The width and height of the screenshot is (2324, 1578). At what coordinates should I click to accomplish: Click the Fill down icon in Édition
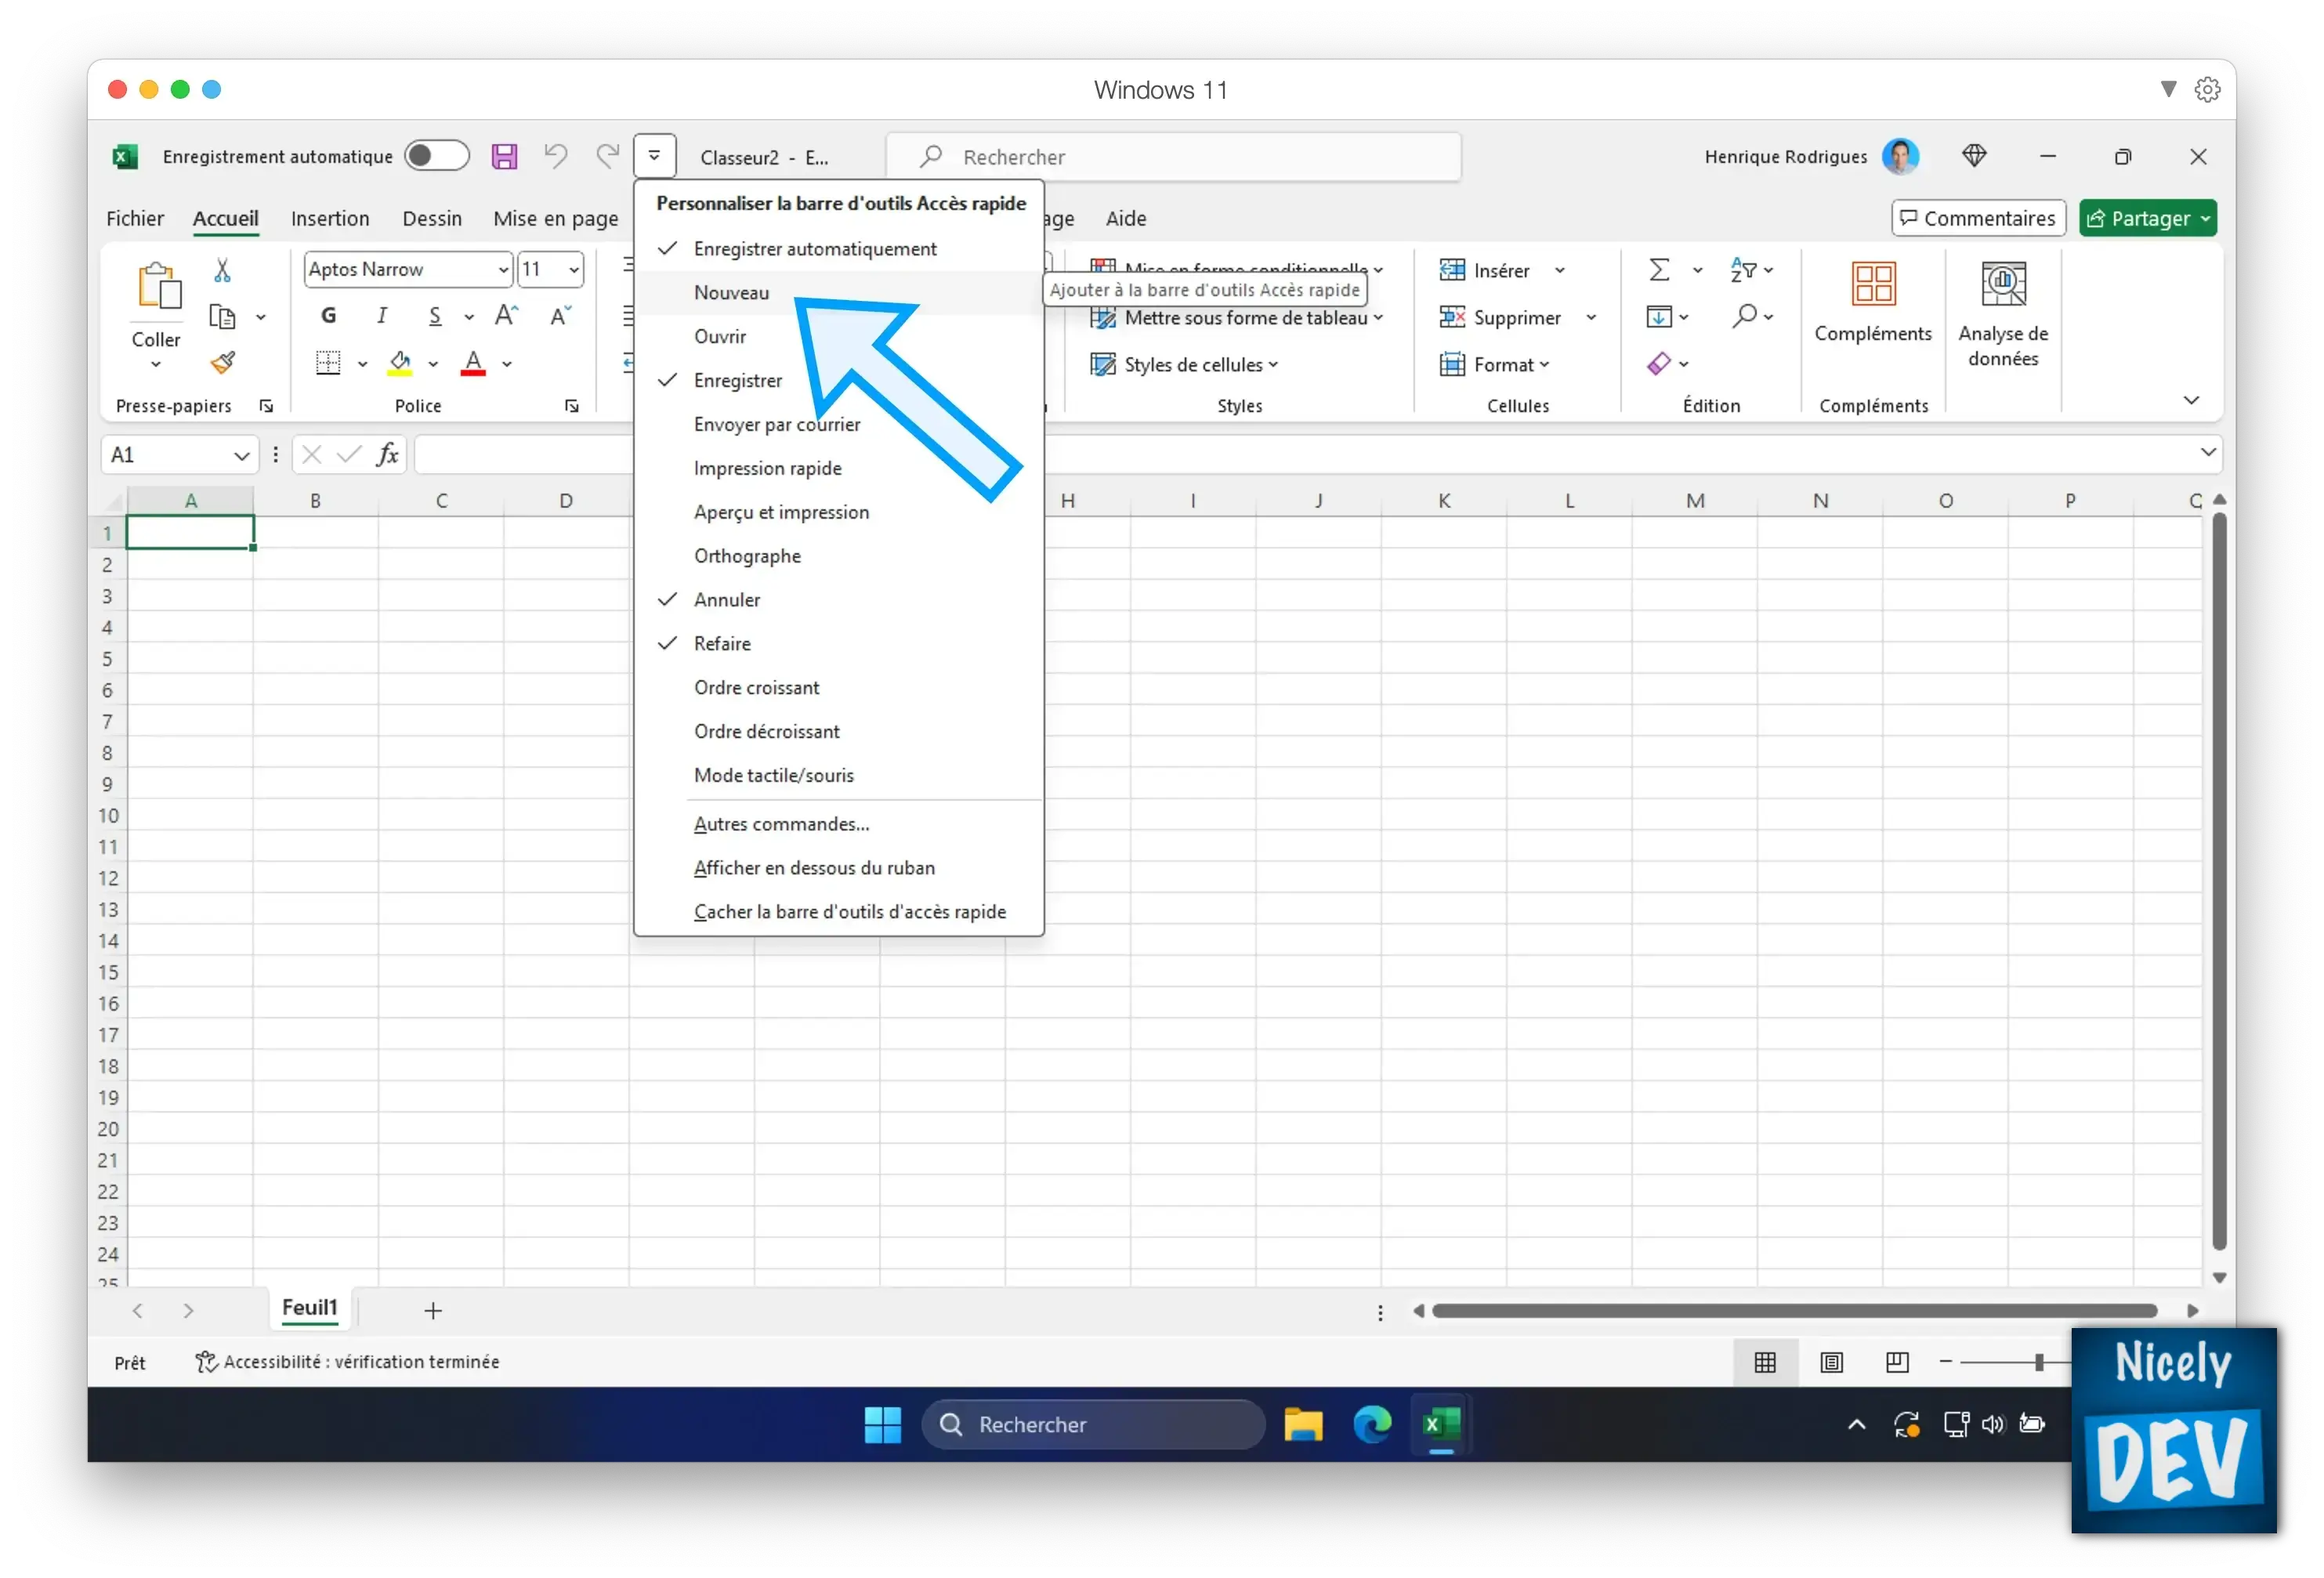1659,317
